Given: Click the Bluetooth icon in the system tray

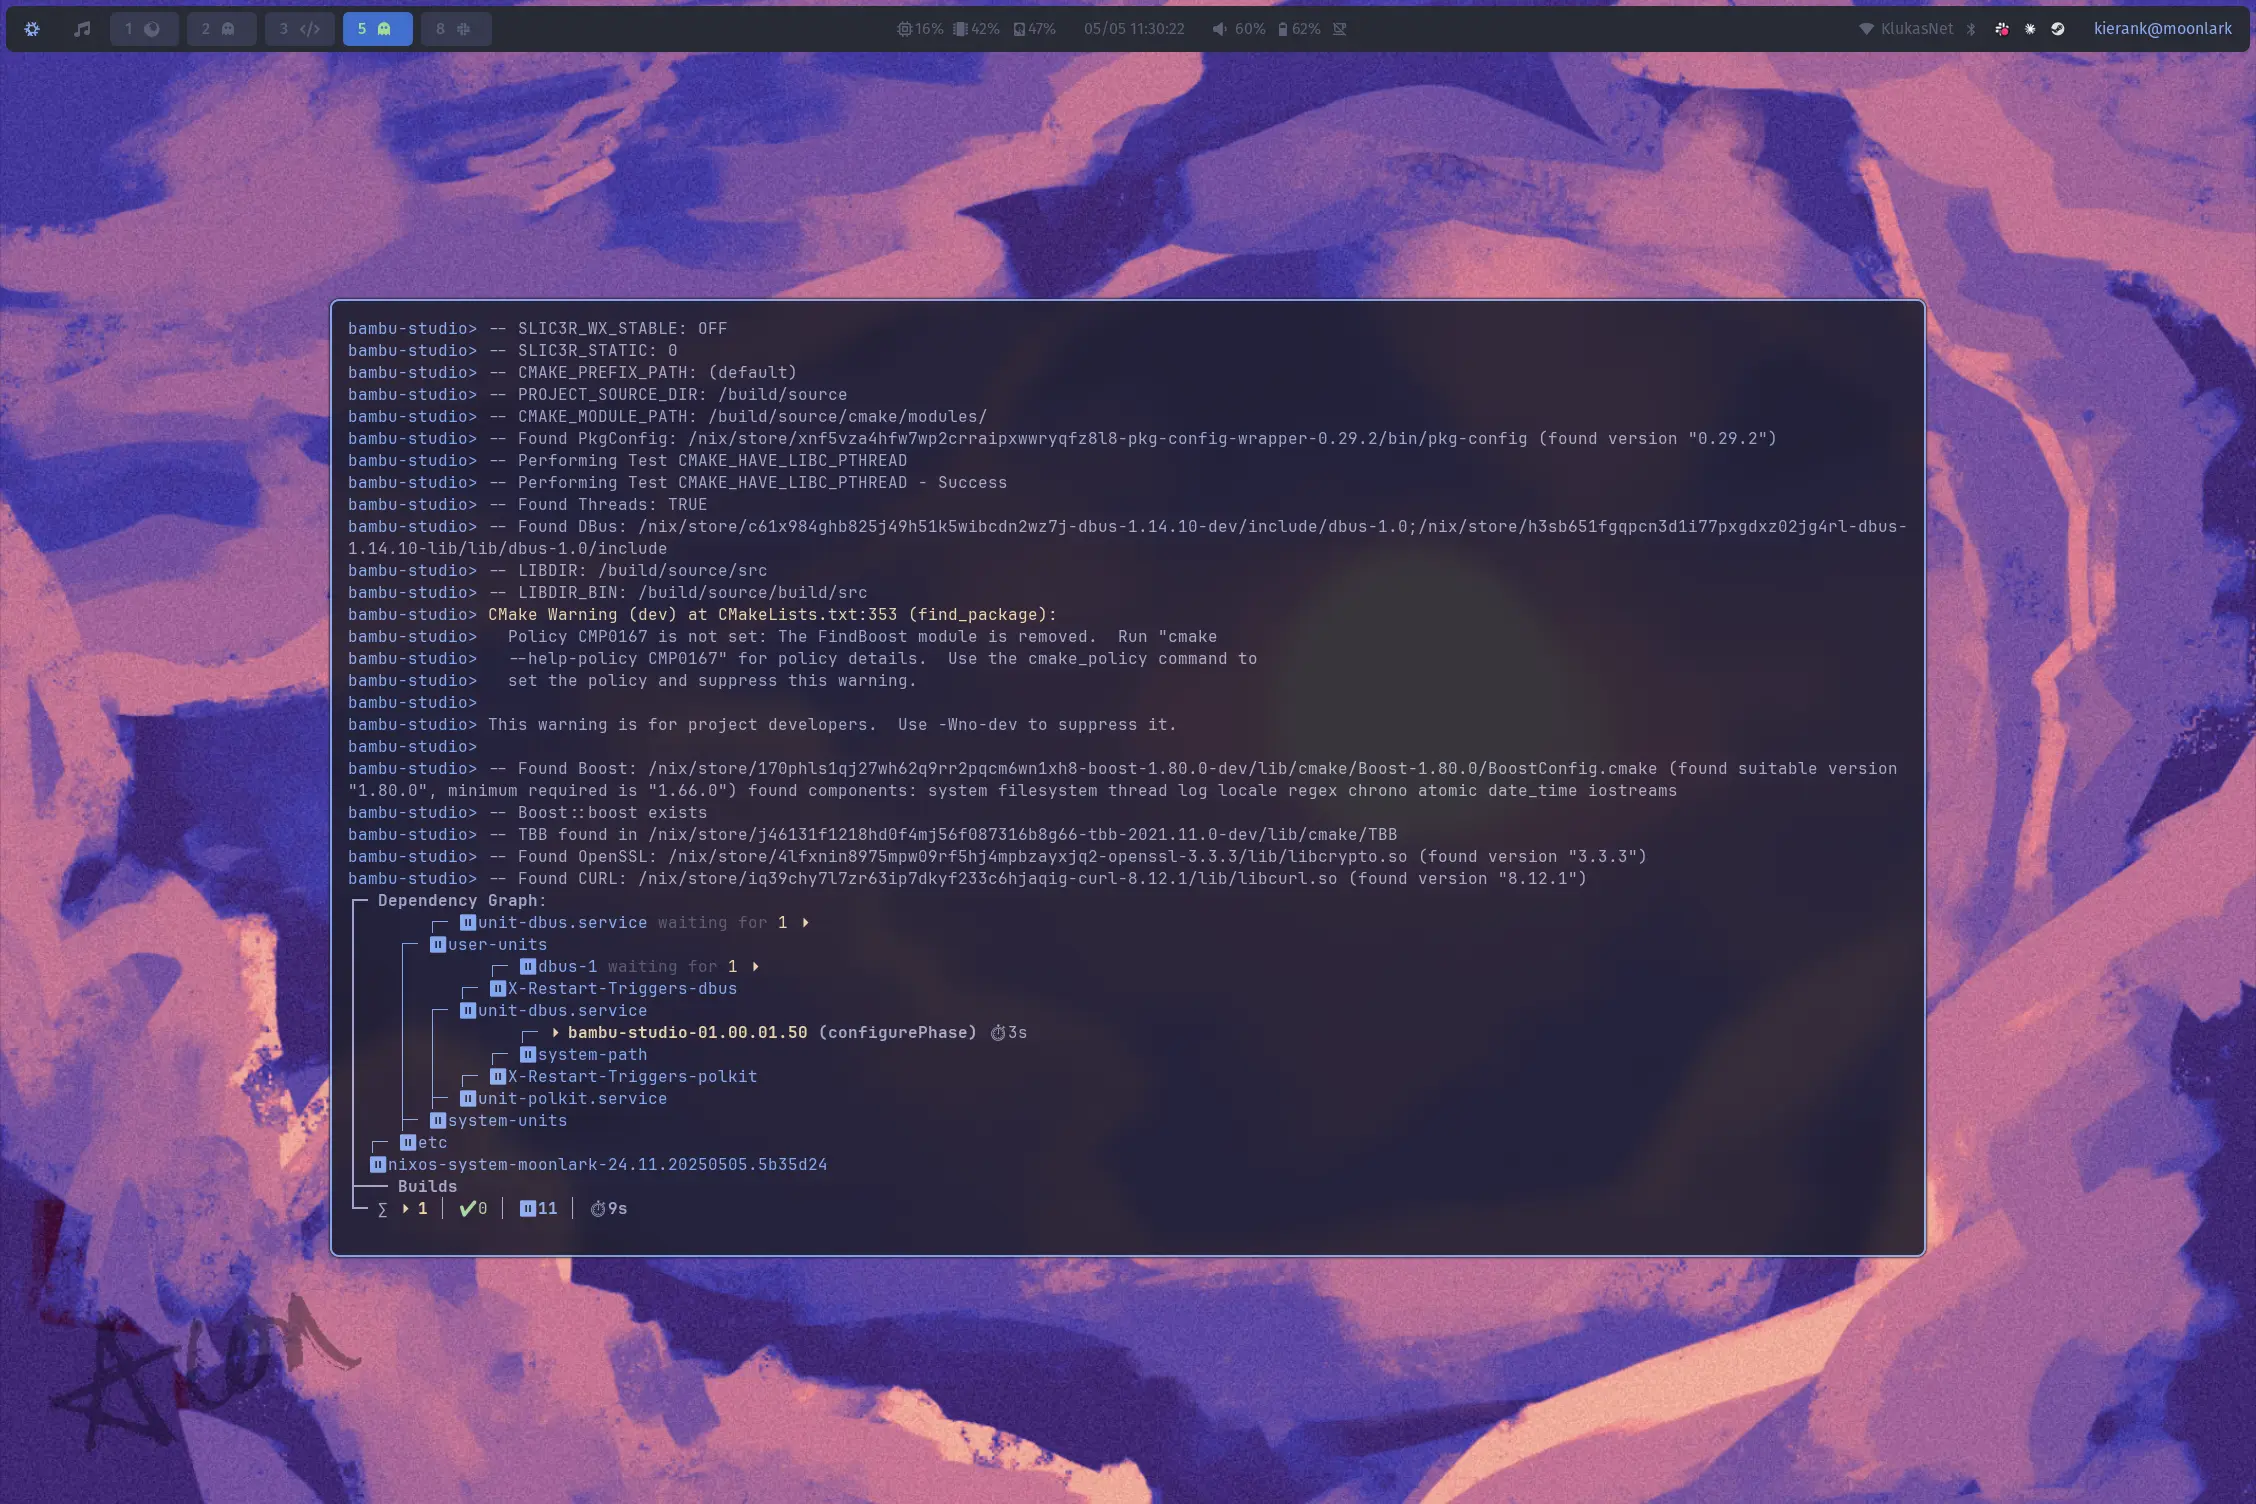Looking at the screenshot, I should [1971, 29].
